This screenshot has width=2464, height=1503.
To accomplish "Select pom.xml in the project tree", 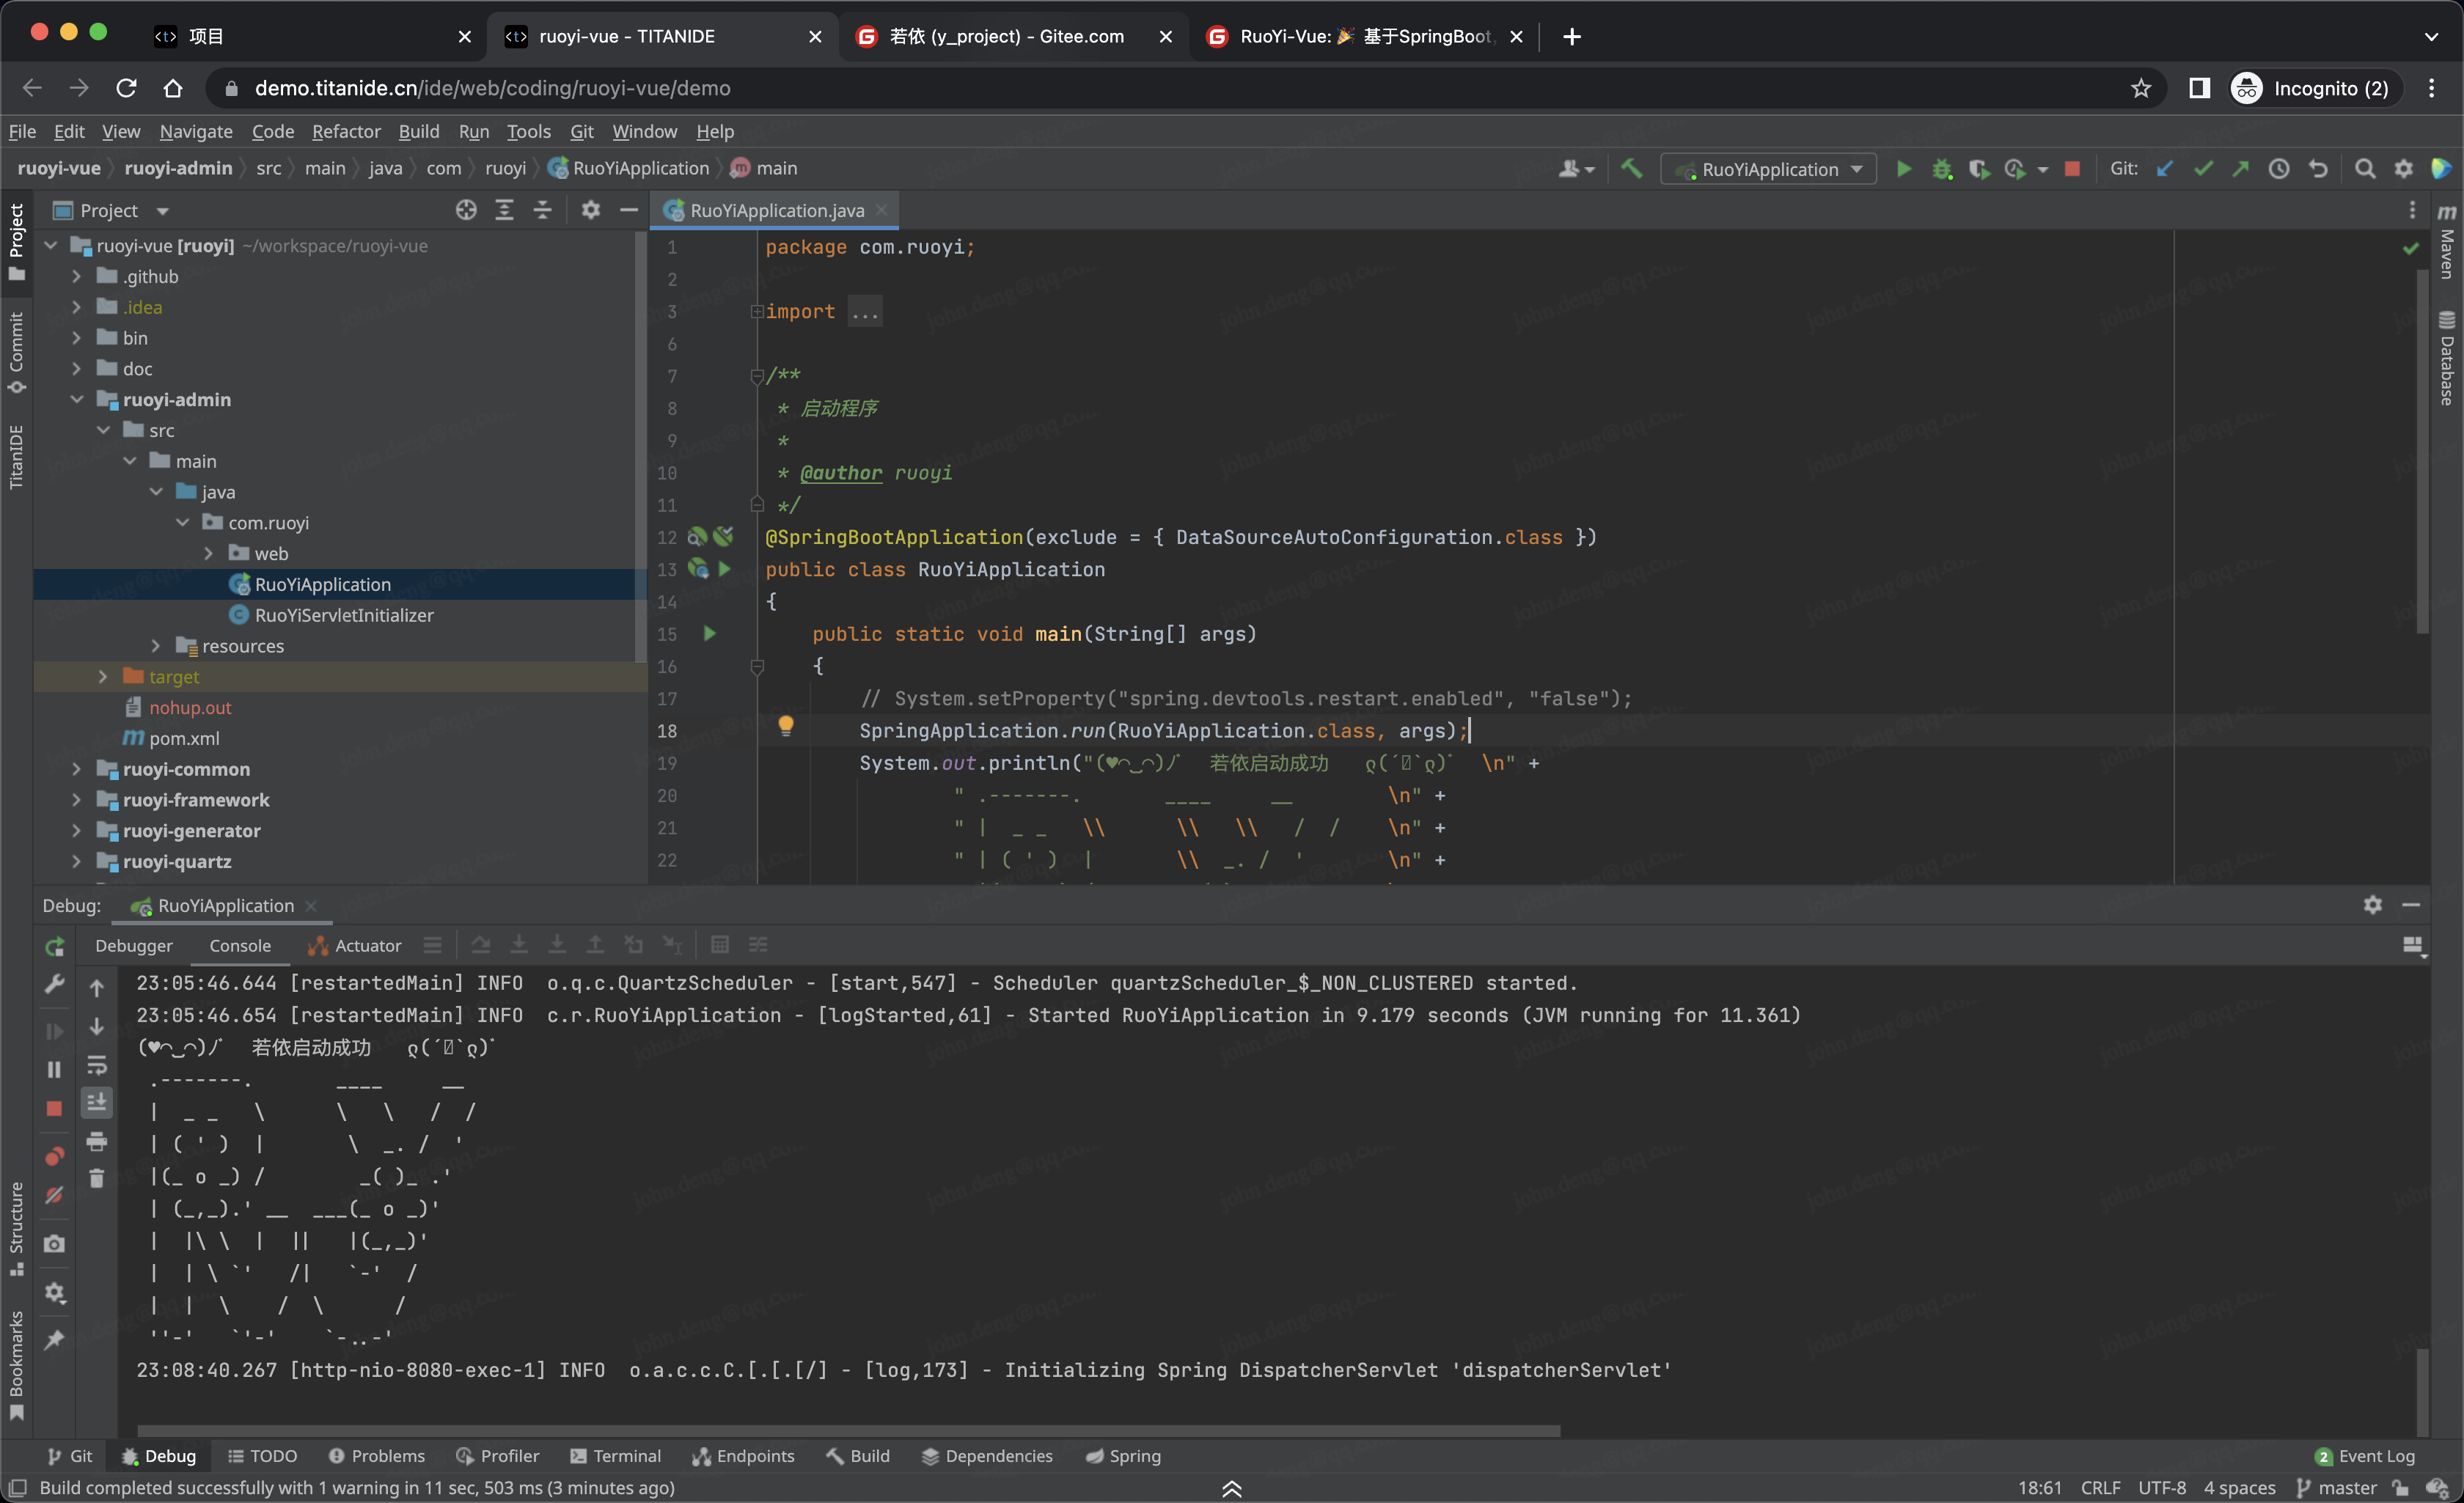I will 184,738.
